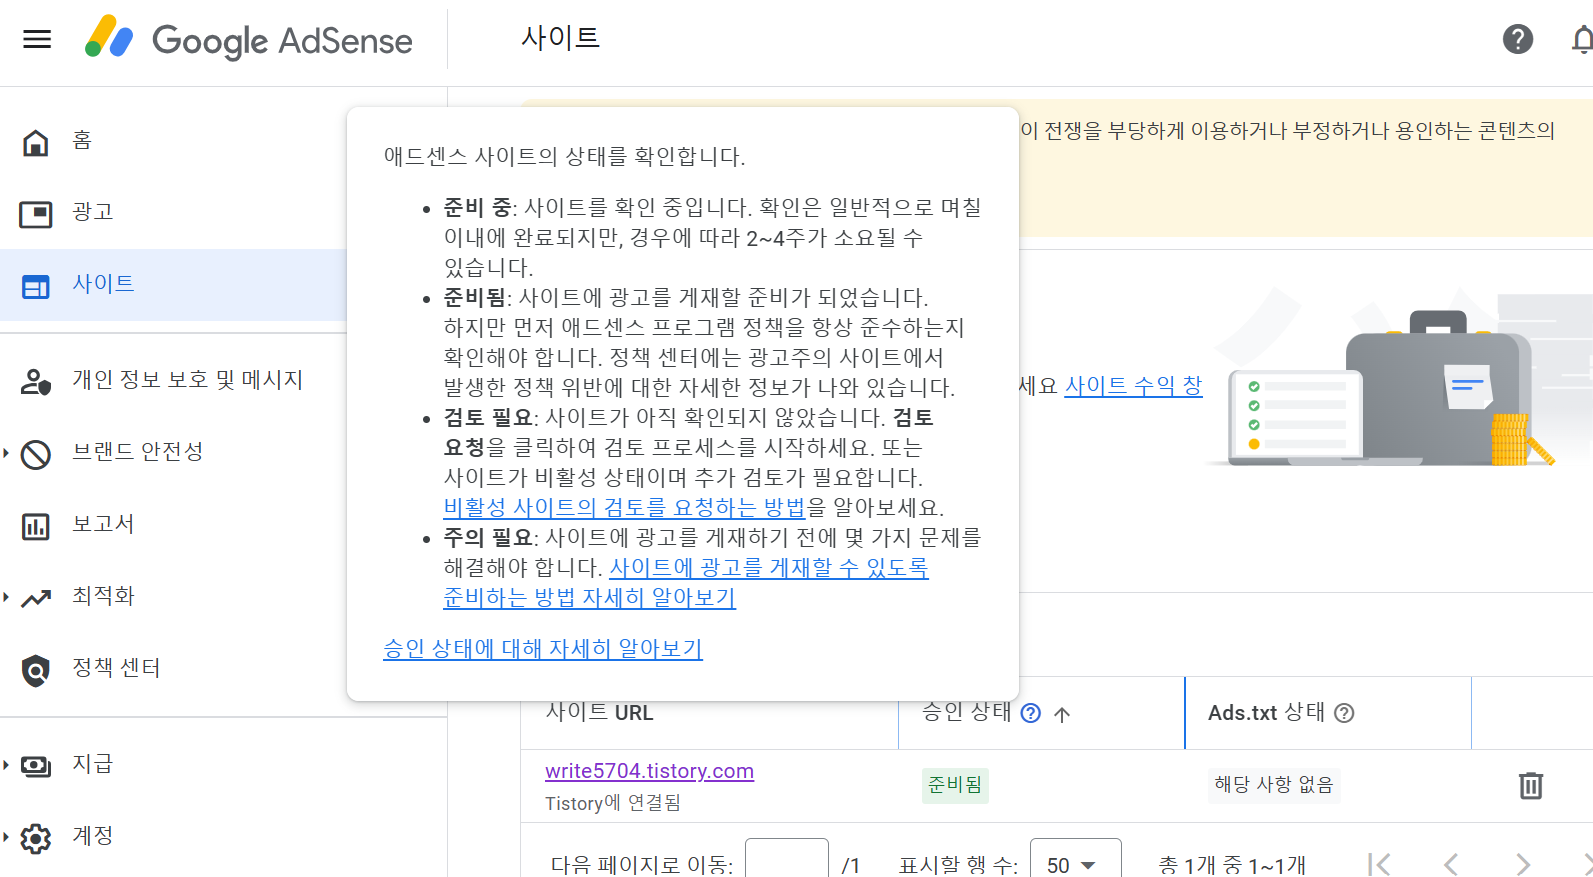Open link 승인 상태에 대해 자세히 알아보기

(x=543, y=648)
